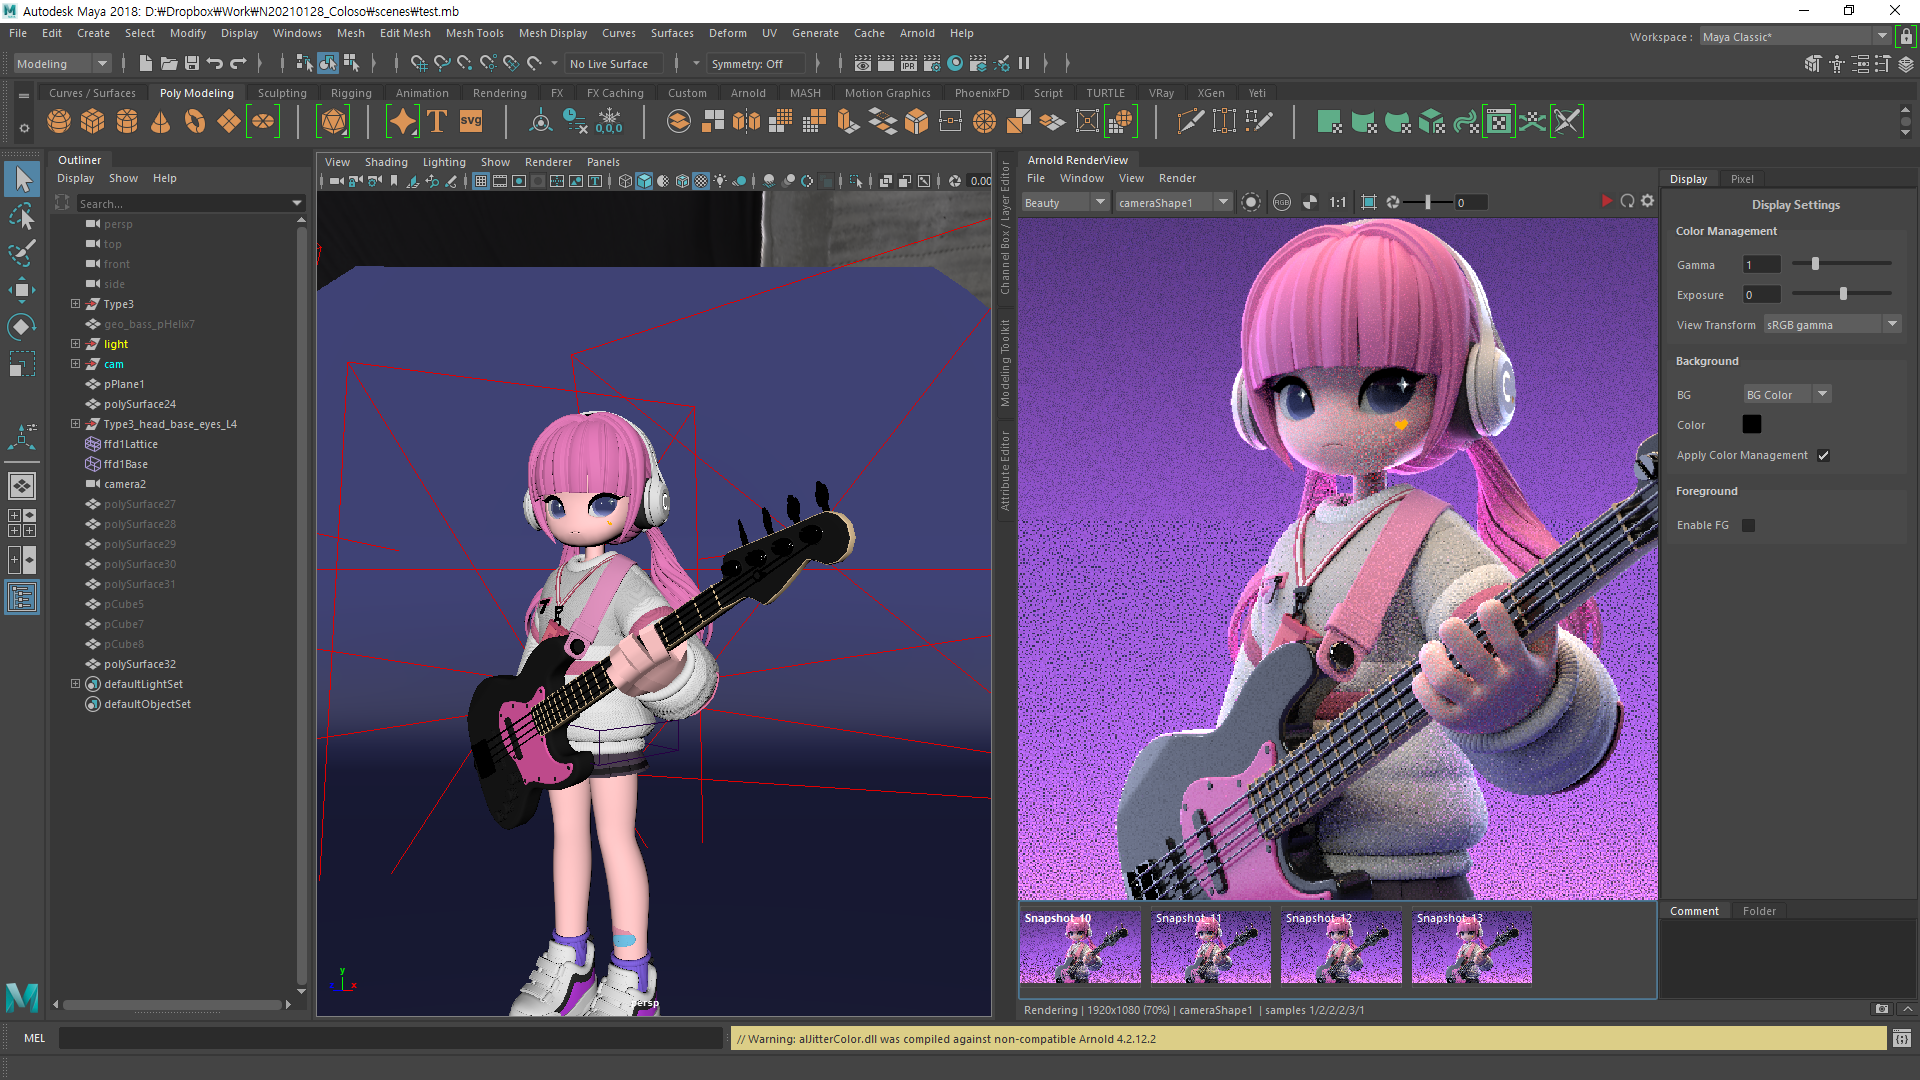This screenshot has height=1080, width=1920.
Task: Select the Paint selection tool
Action: coord(22,252)
